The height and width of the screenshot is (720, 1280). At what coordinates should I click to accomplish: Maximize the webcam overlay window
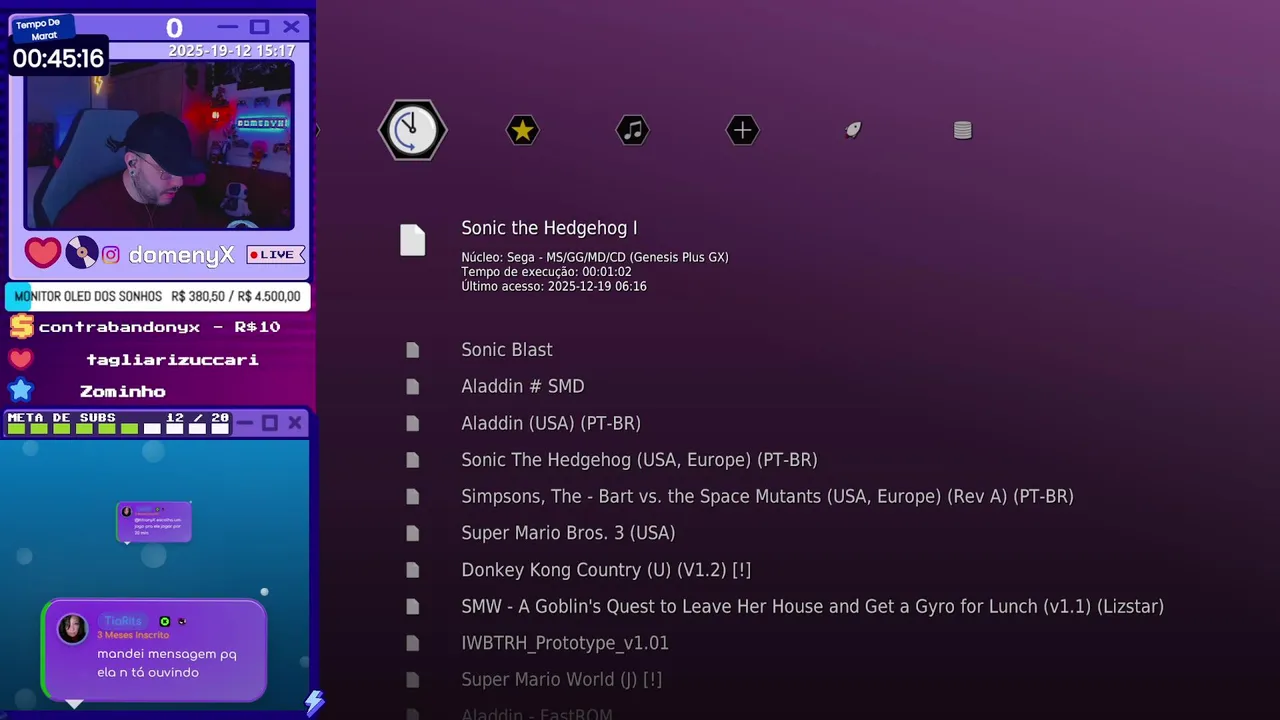259,27
